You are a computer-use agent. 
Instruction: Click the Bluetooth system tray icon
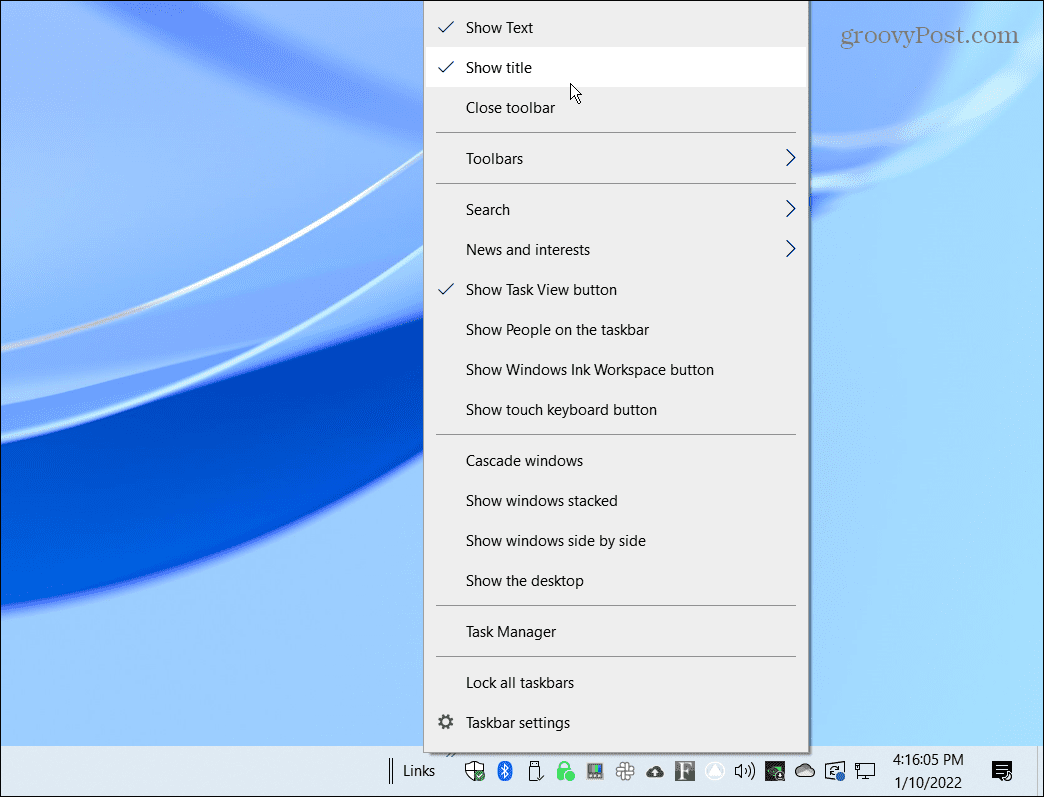pyautogui.click(x=505, y=771)
